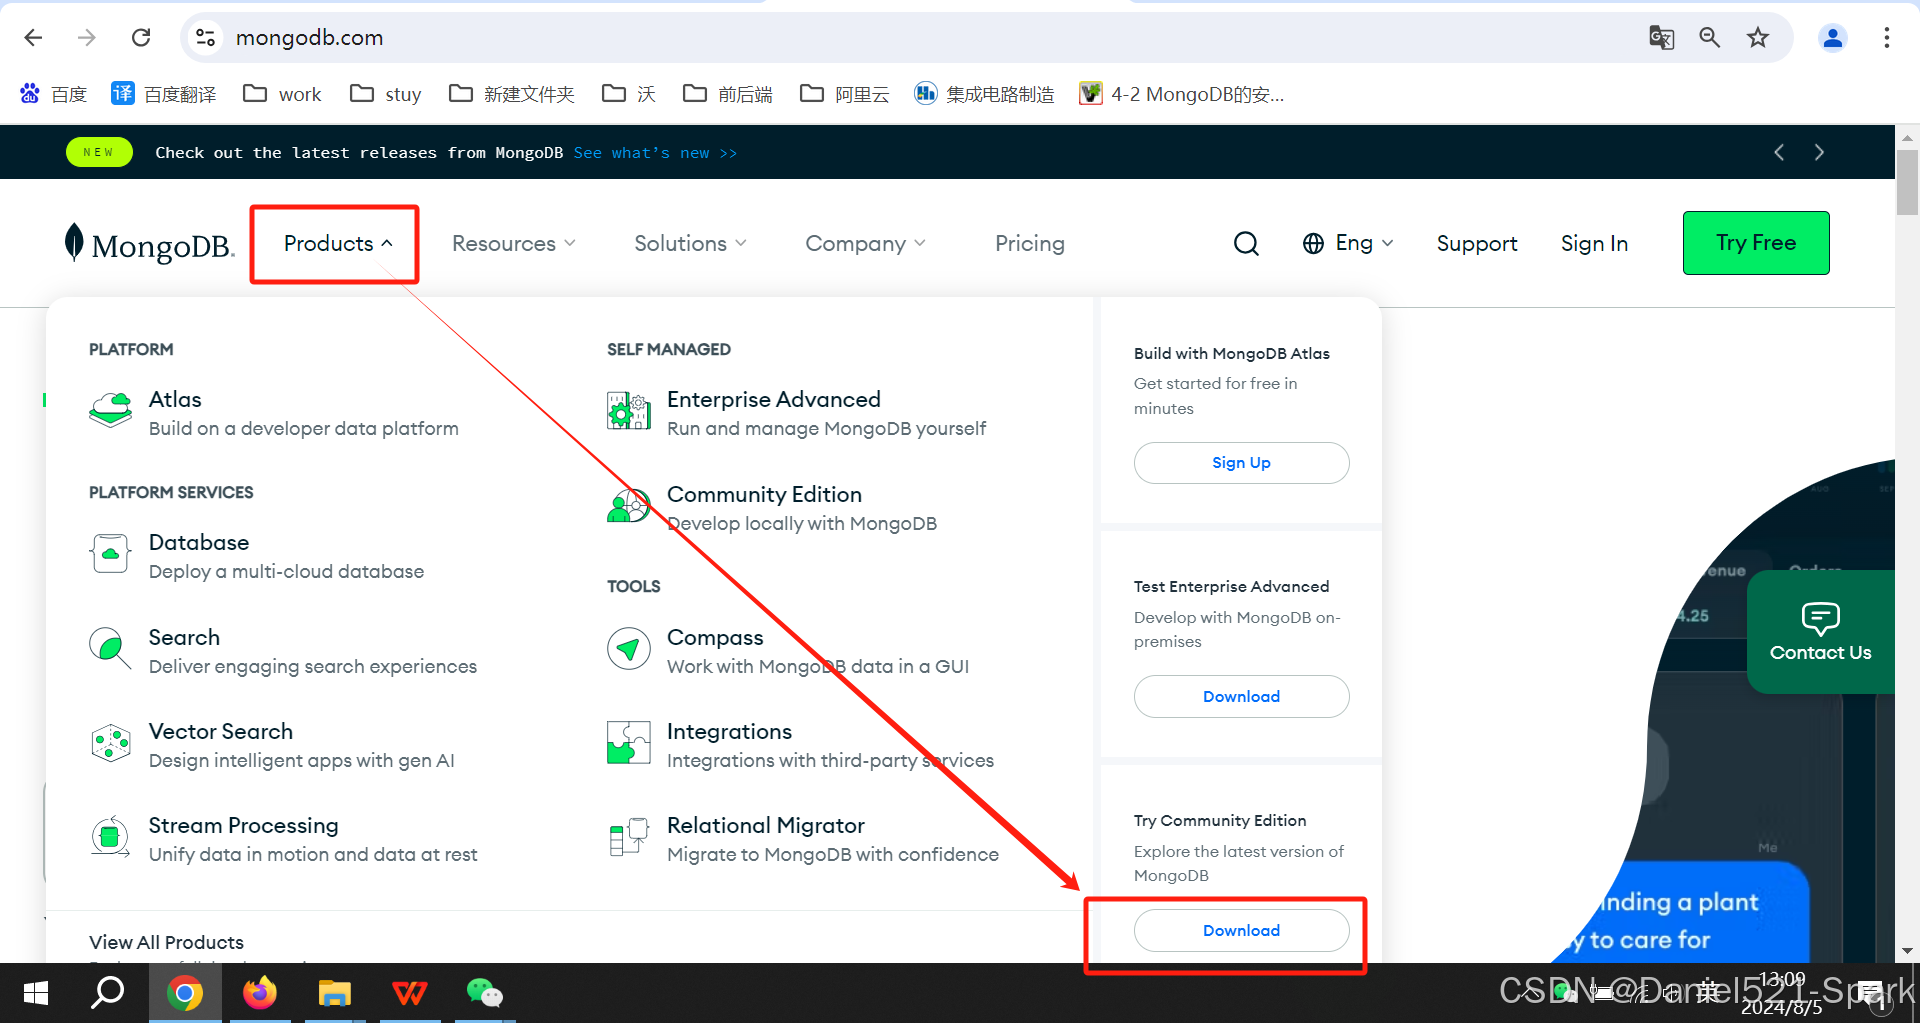Bookmark this page with star icon

coord(1758,38)
